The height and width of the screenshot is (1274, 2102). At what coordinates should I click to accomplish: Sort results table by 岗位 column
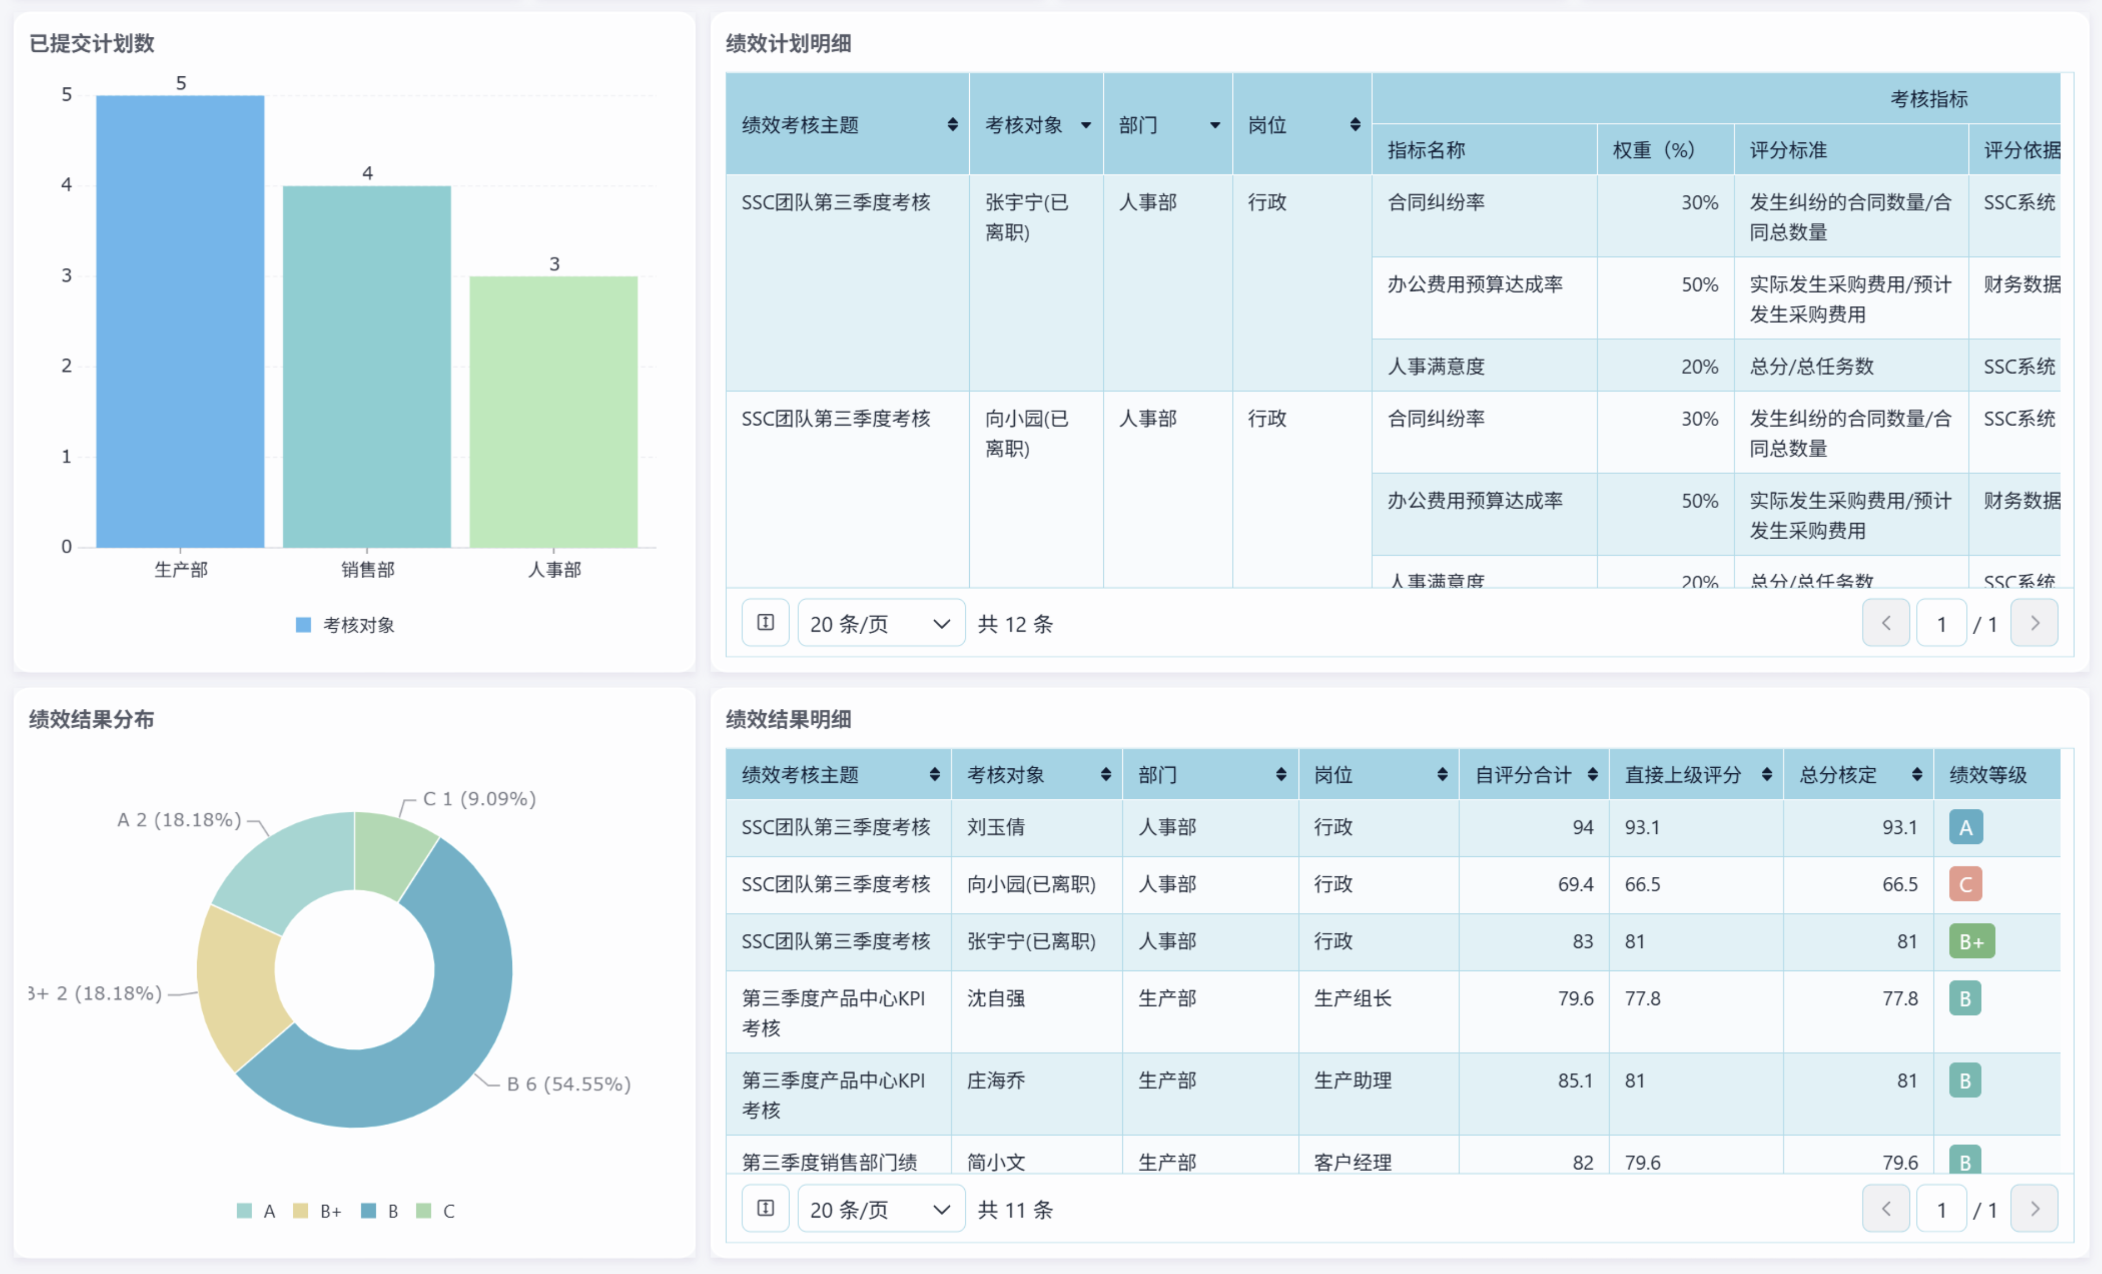point(1442,775)
